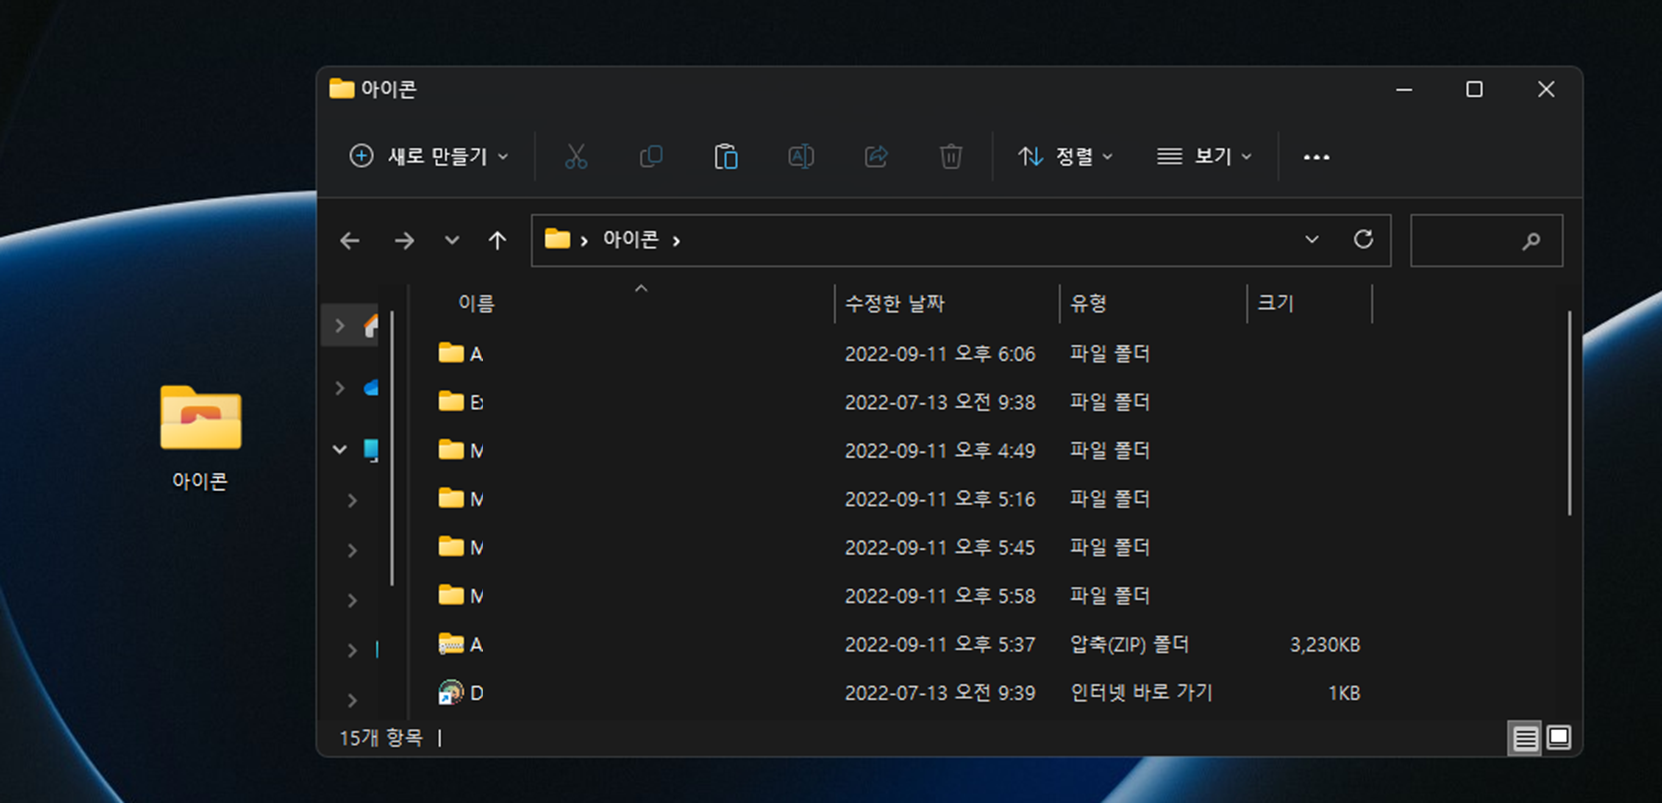
Task: Sort by the 유형 column header
Action: pyautogui.click(x=1088, y=303)
